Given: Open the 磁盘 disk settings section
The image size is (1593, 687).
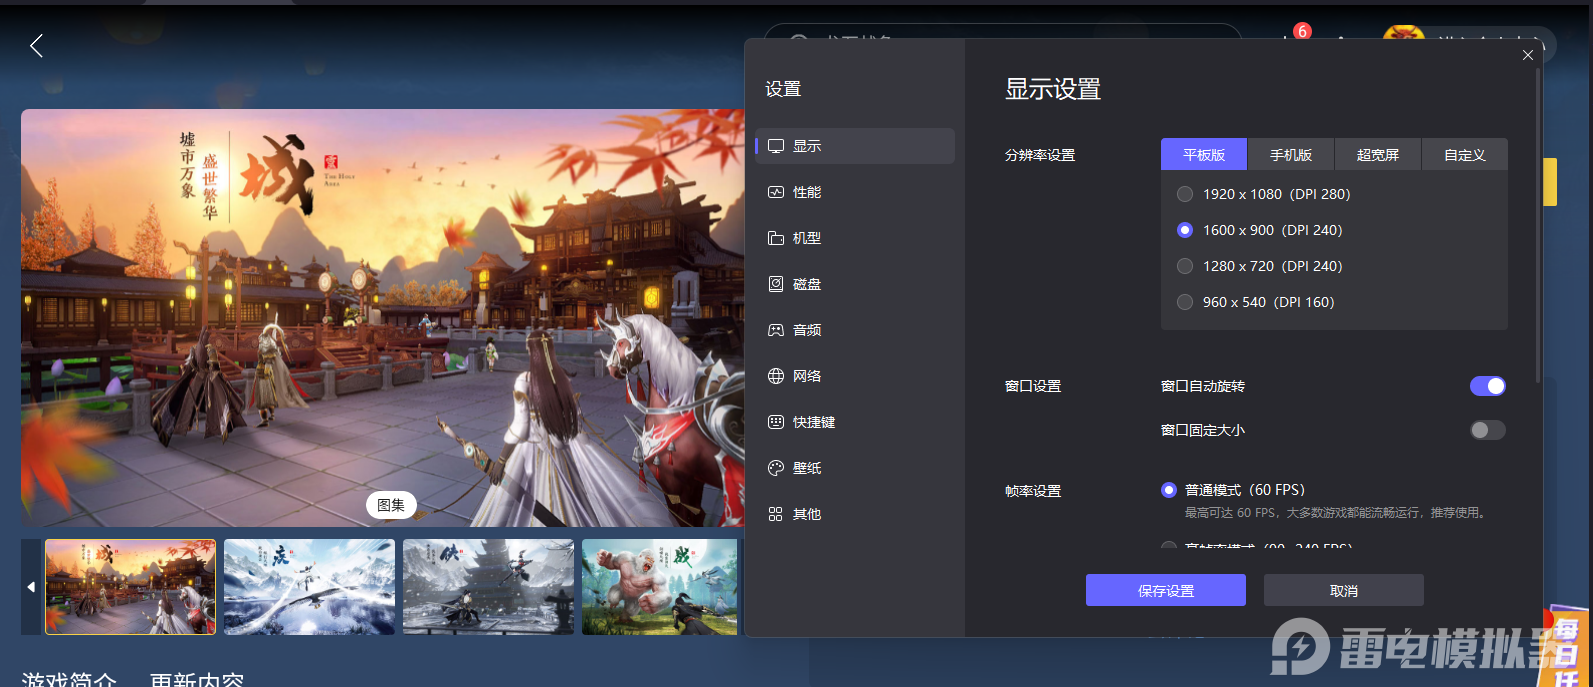Looking at the screenshot, I should (x=855, y=284).
